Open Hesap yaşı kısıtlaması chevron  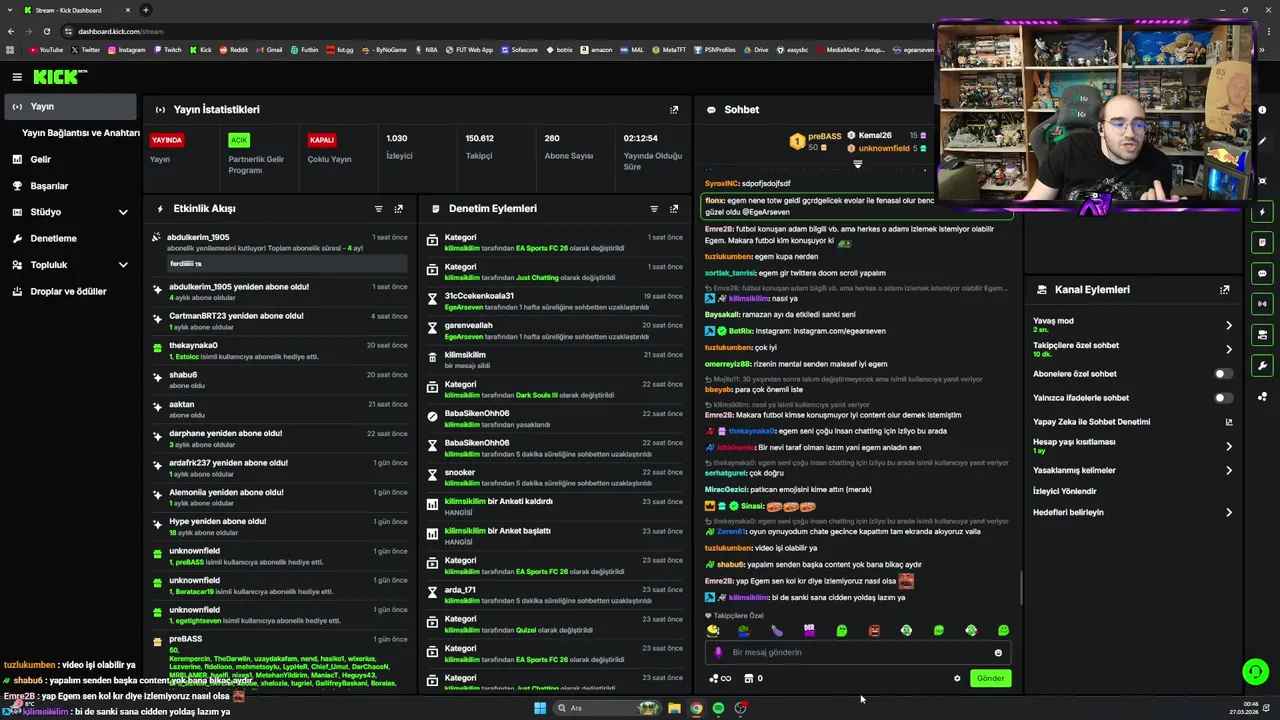pyautogui.click(x=1229, y=446)
